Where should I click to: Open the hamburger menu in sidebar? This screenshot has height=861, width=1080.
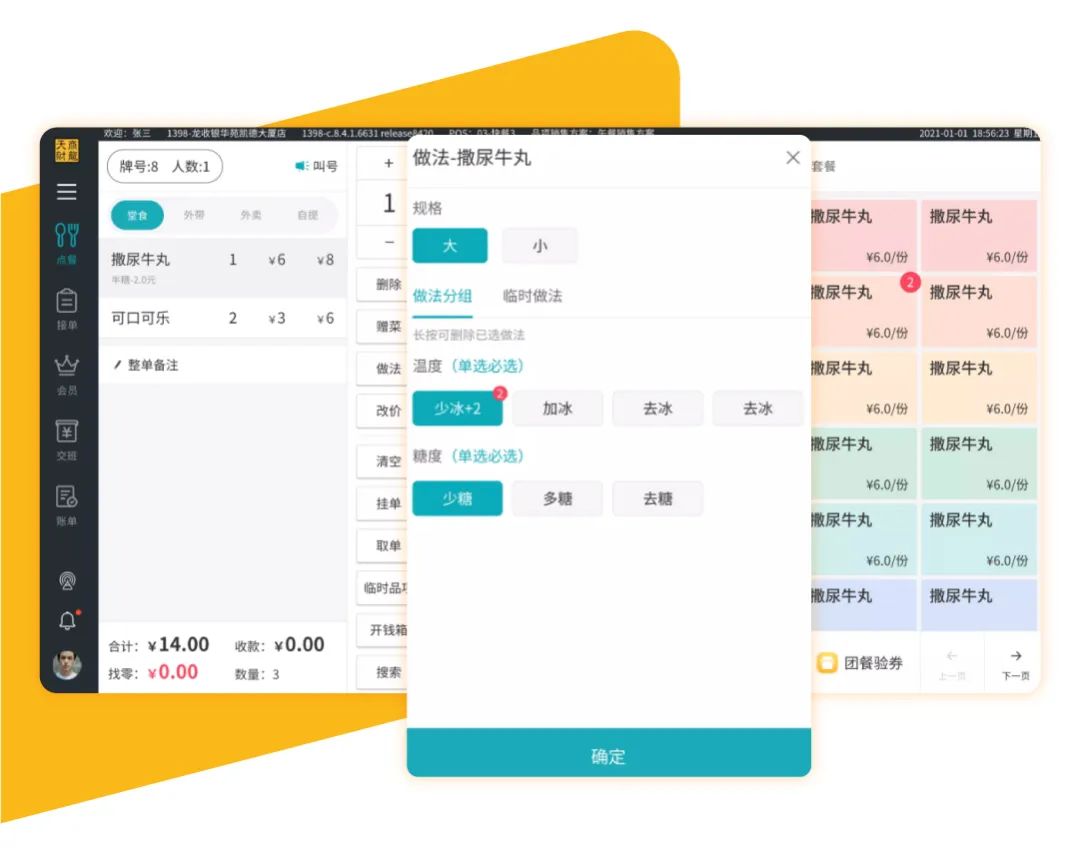tap(67, 192)
